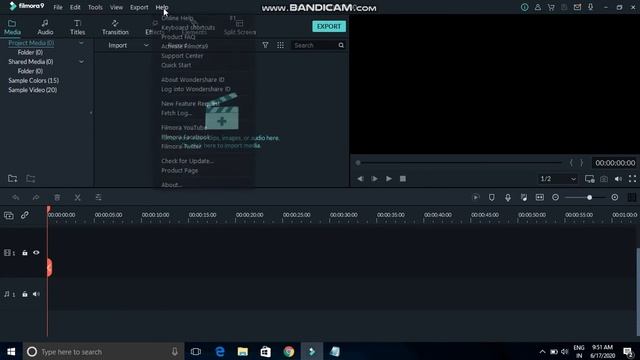Click the Delete trash icon in timeline toolbar
This screenshot has width=640, height=360.
point(57,198)
